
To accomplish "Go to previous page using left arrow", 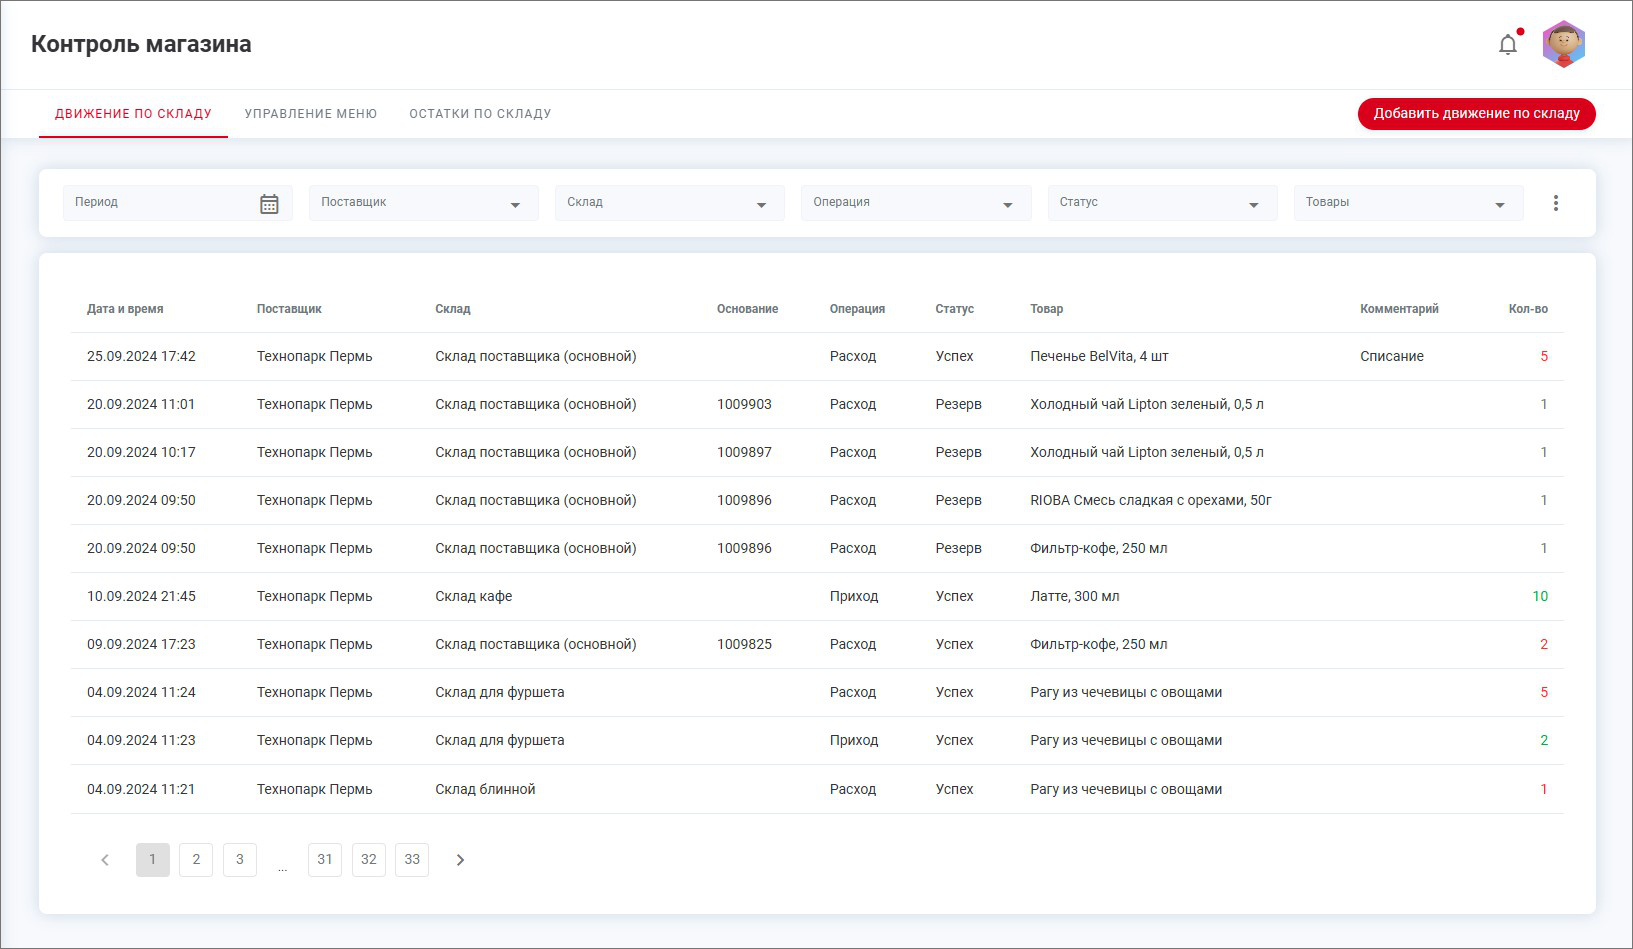I will (105, 860).
